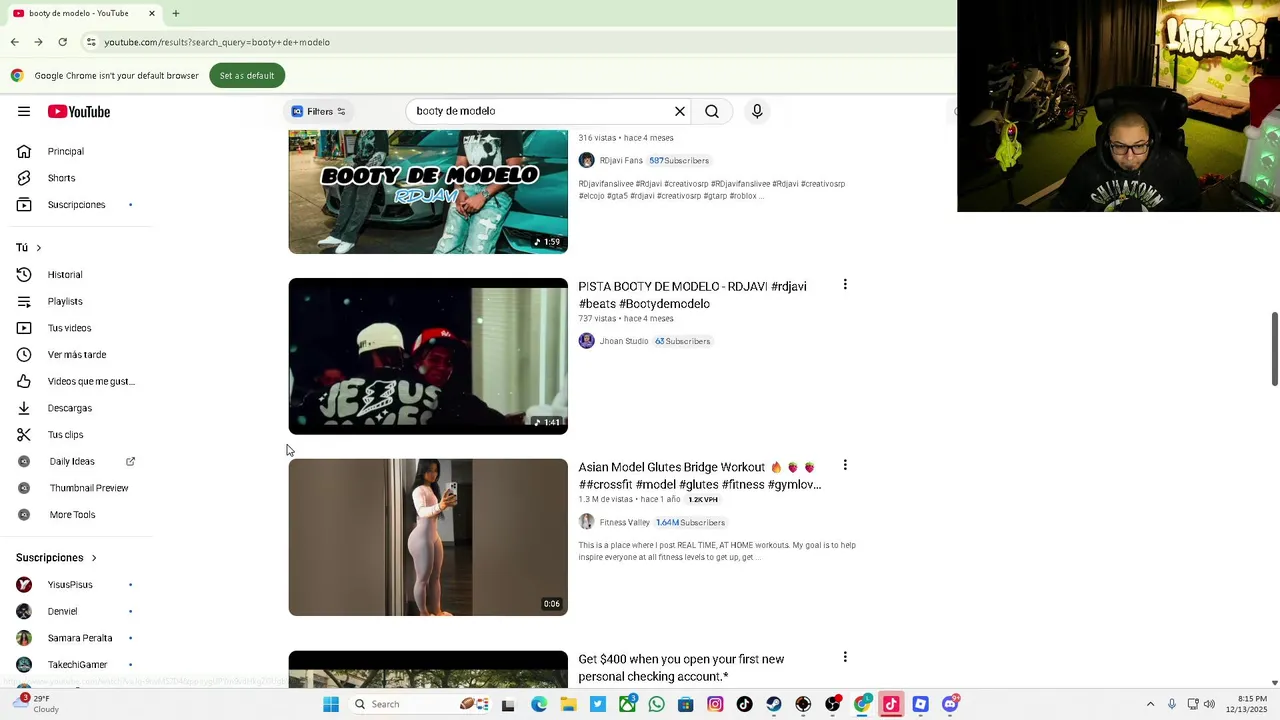Click the Samara Peralta channel avatar

click(x=24, y=638)
